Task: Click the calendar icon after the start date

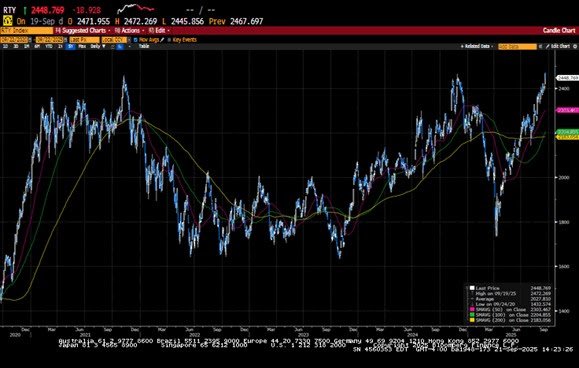Action: [x=31, y=39]
